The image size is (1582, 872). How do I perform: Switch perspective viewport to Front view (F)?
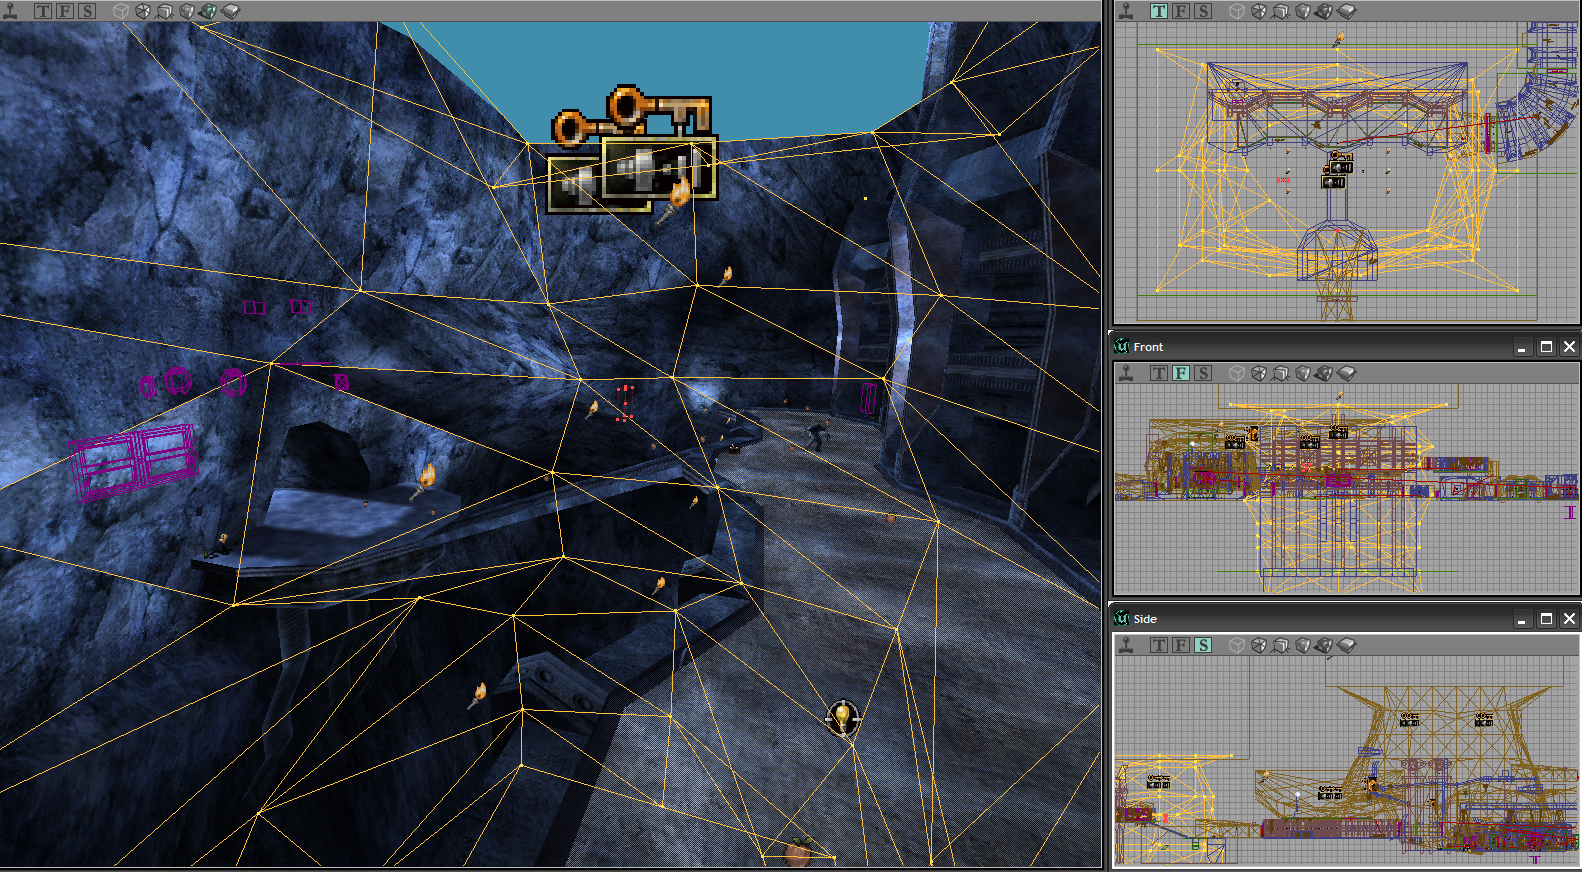(65, 11)
